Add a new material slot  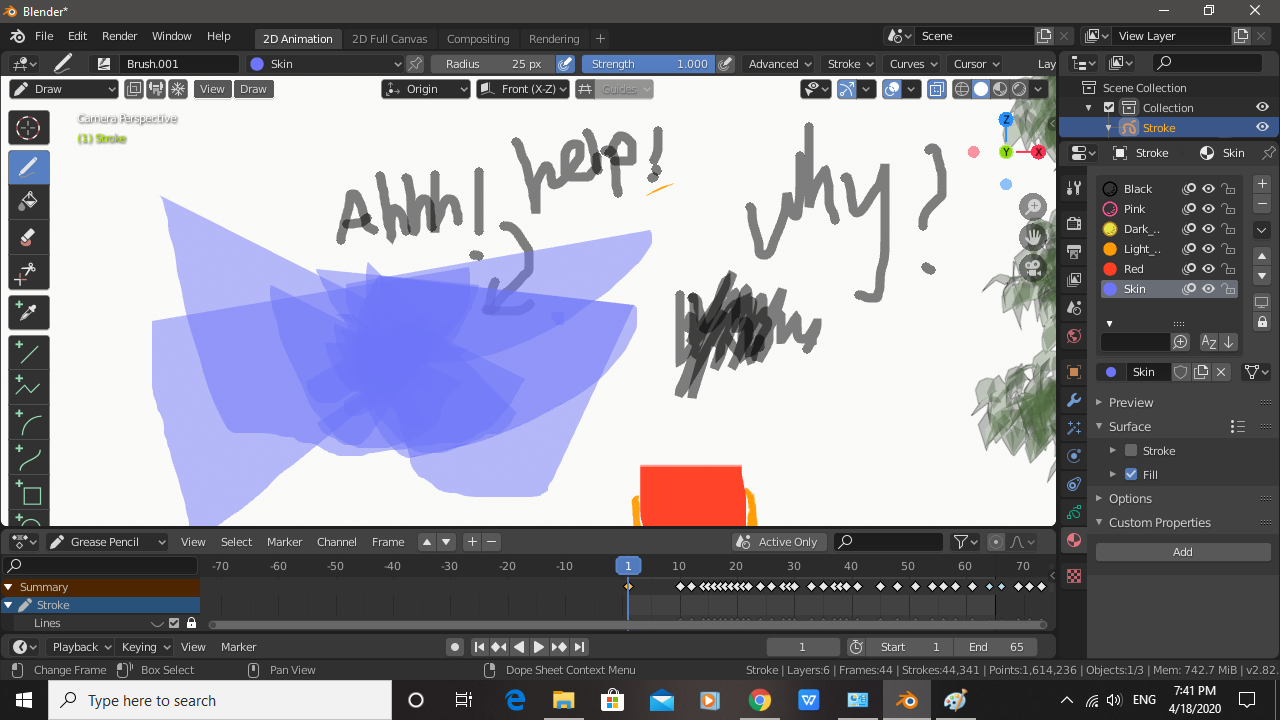pyautogui.click(x=1262, y=184)
